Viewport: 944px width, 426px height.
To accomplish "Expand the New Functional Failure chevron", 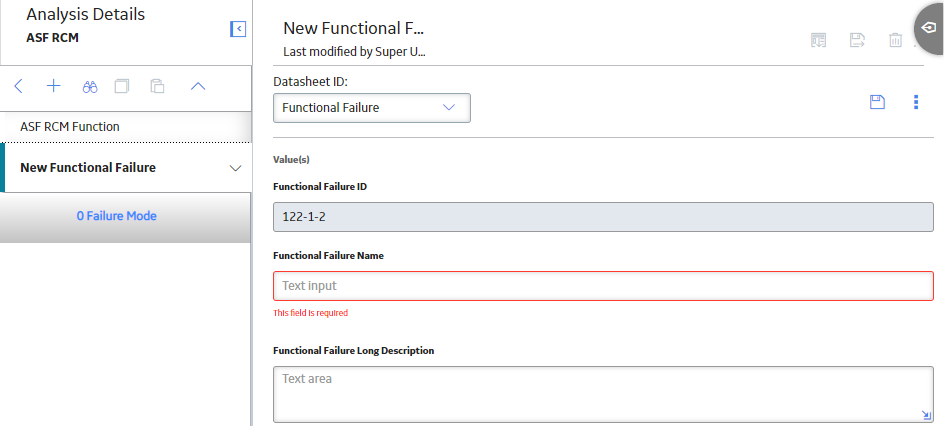I will coord(236,168).
